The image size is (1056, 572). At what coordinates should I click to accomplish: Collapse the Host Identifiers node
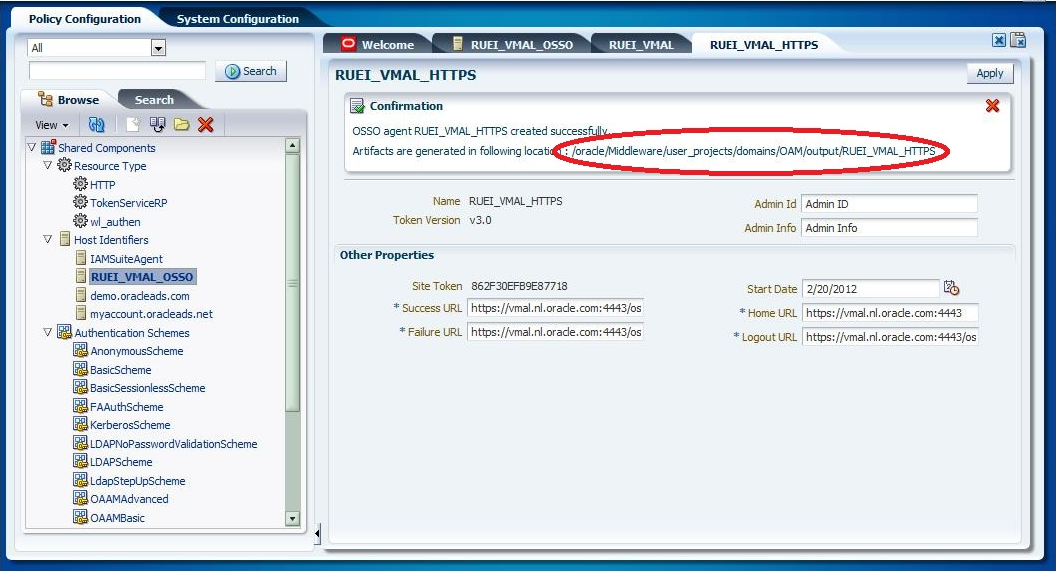[47, 239]
